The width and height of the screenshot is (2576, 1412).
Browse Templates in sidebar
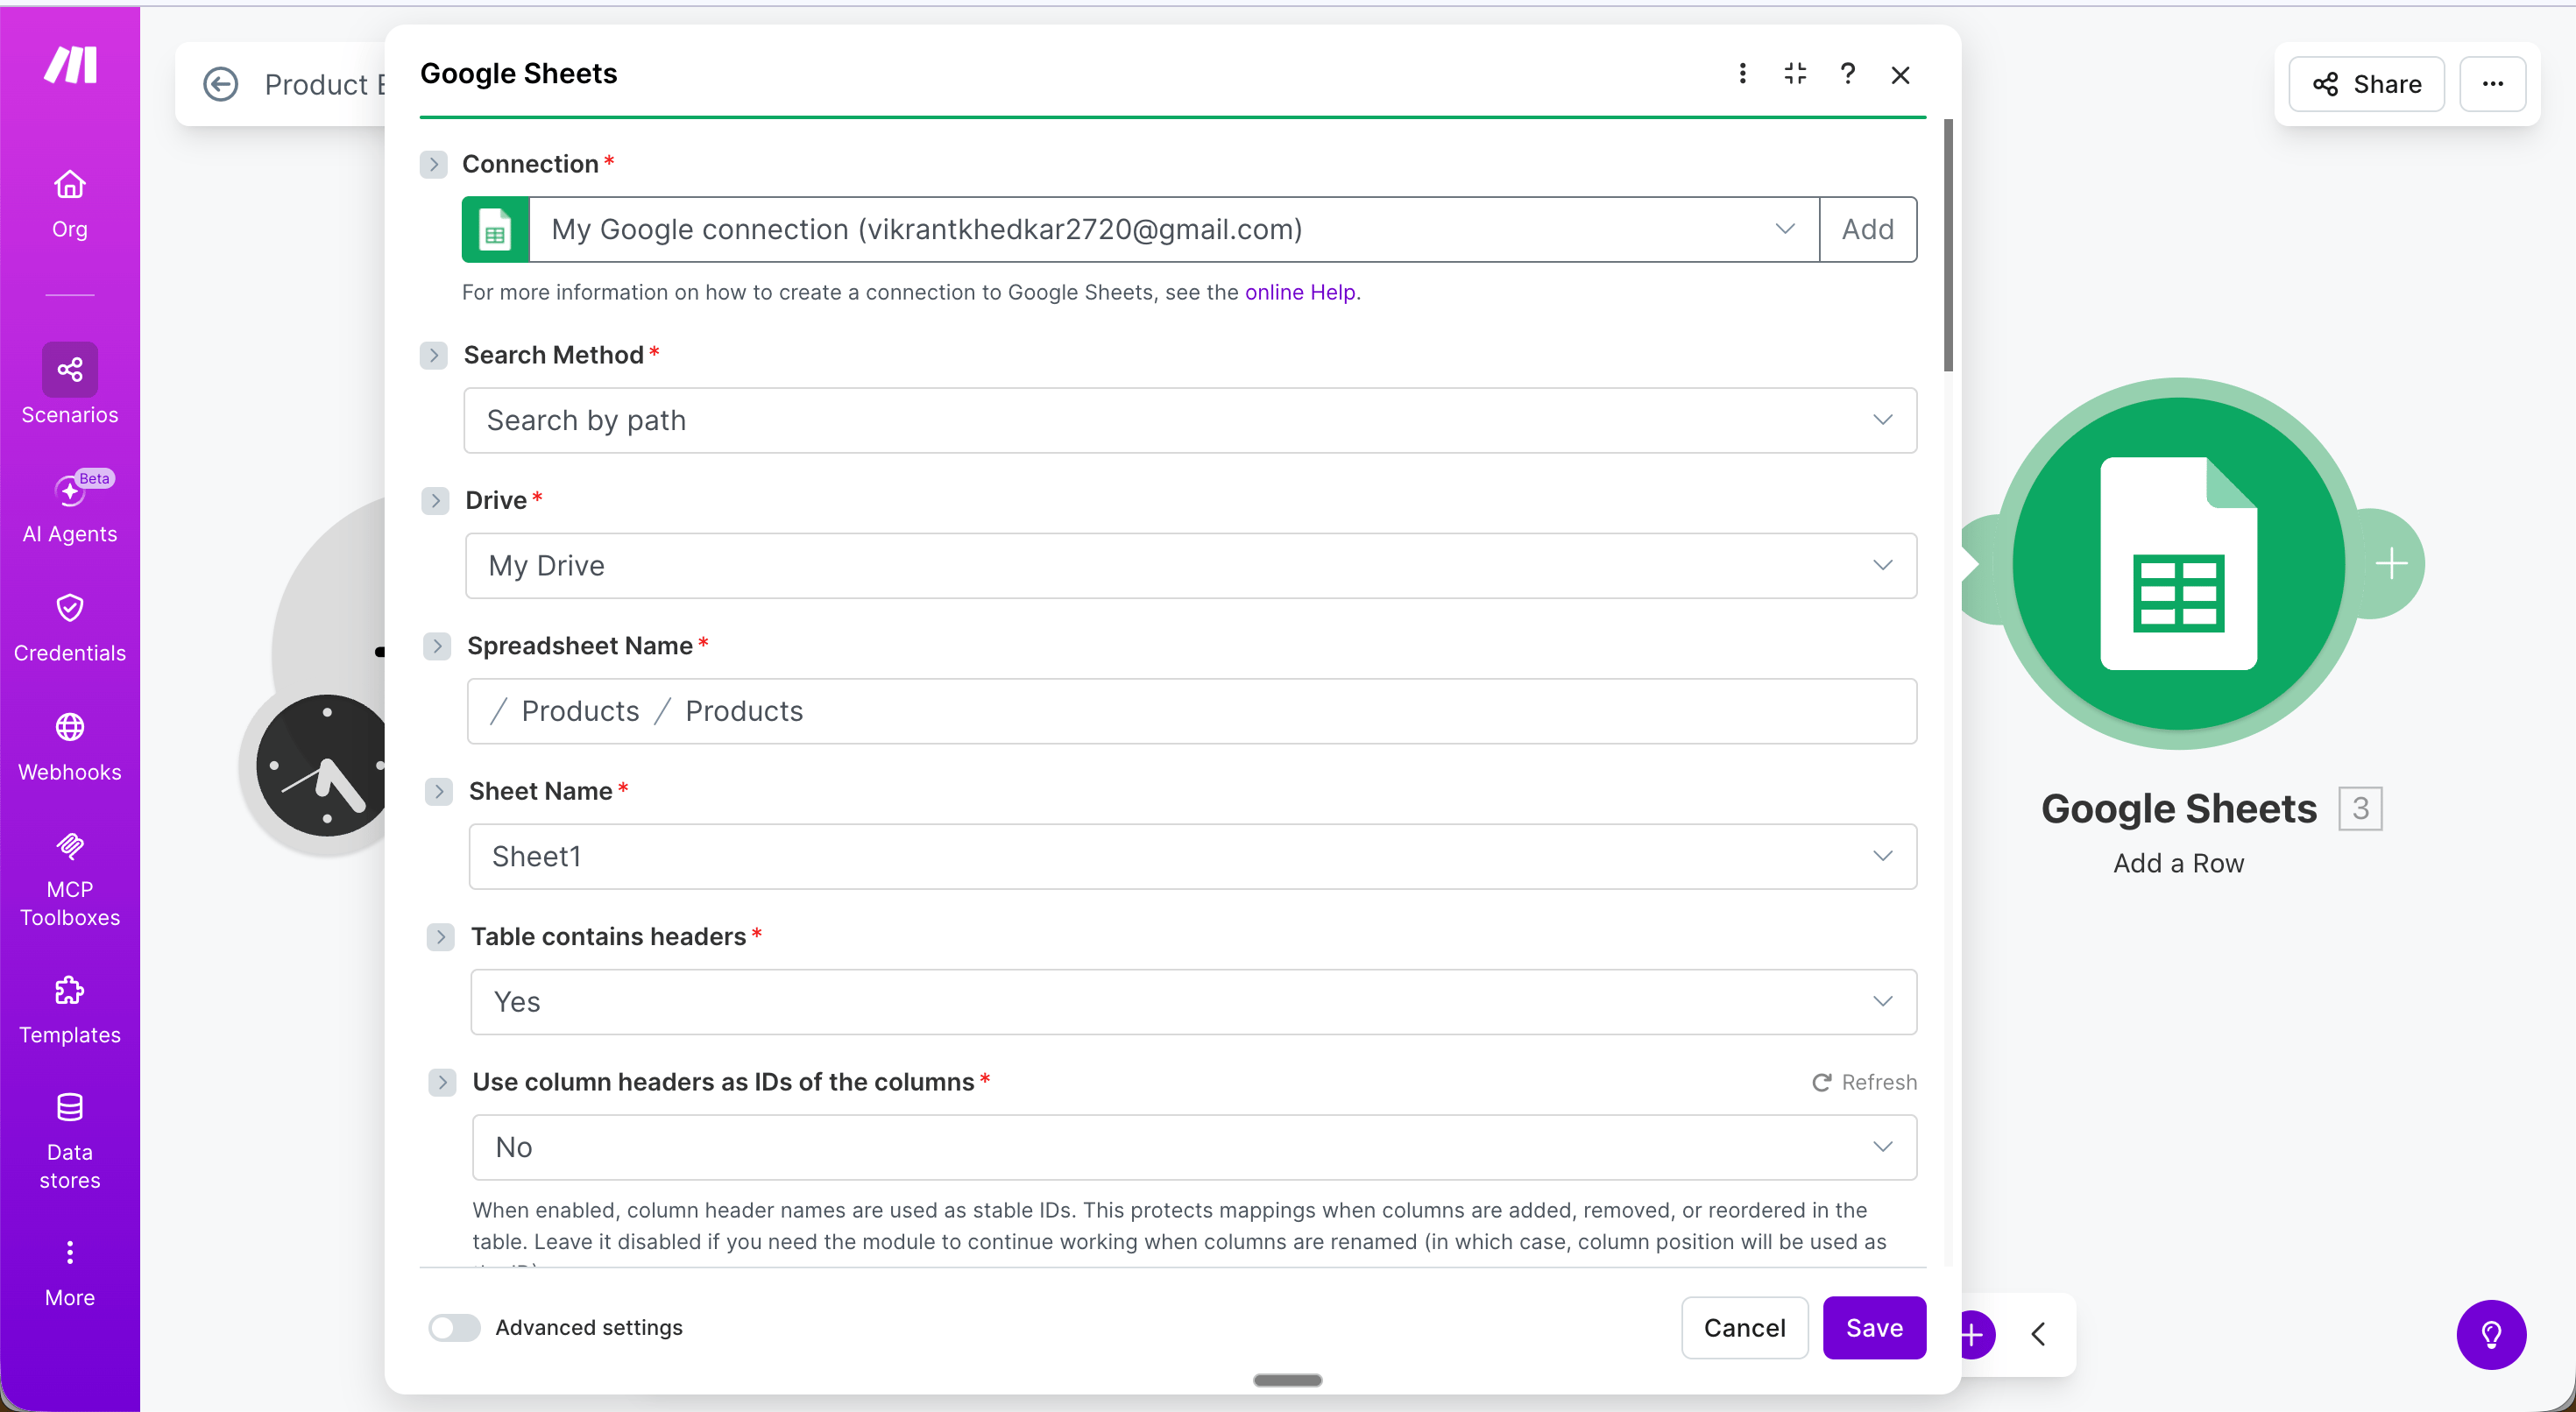pos(70,1010)
